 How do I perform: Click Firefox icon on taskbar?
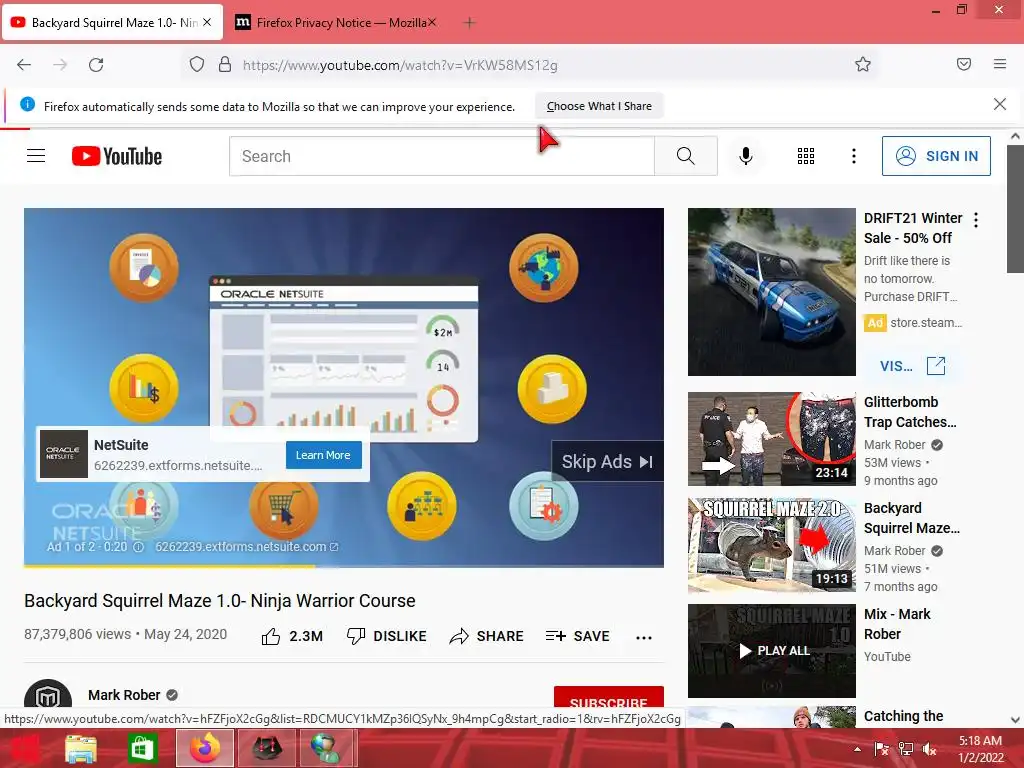click(x=205, y=748)
